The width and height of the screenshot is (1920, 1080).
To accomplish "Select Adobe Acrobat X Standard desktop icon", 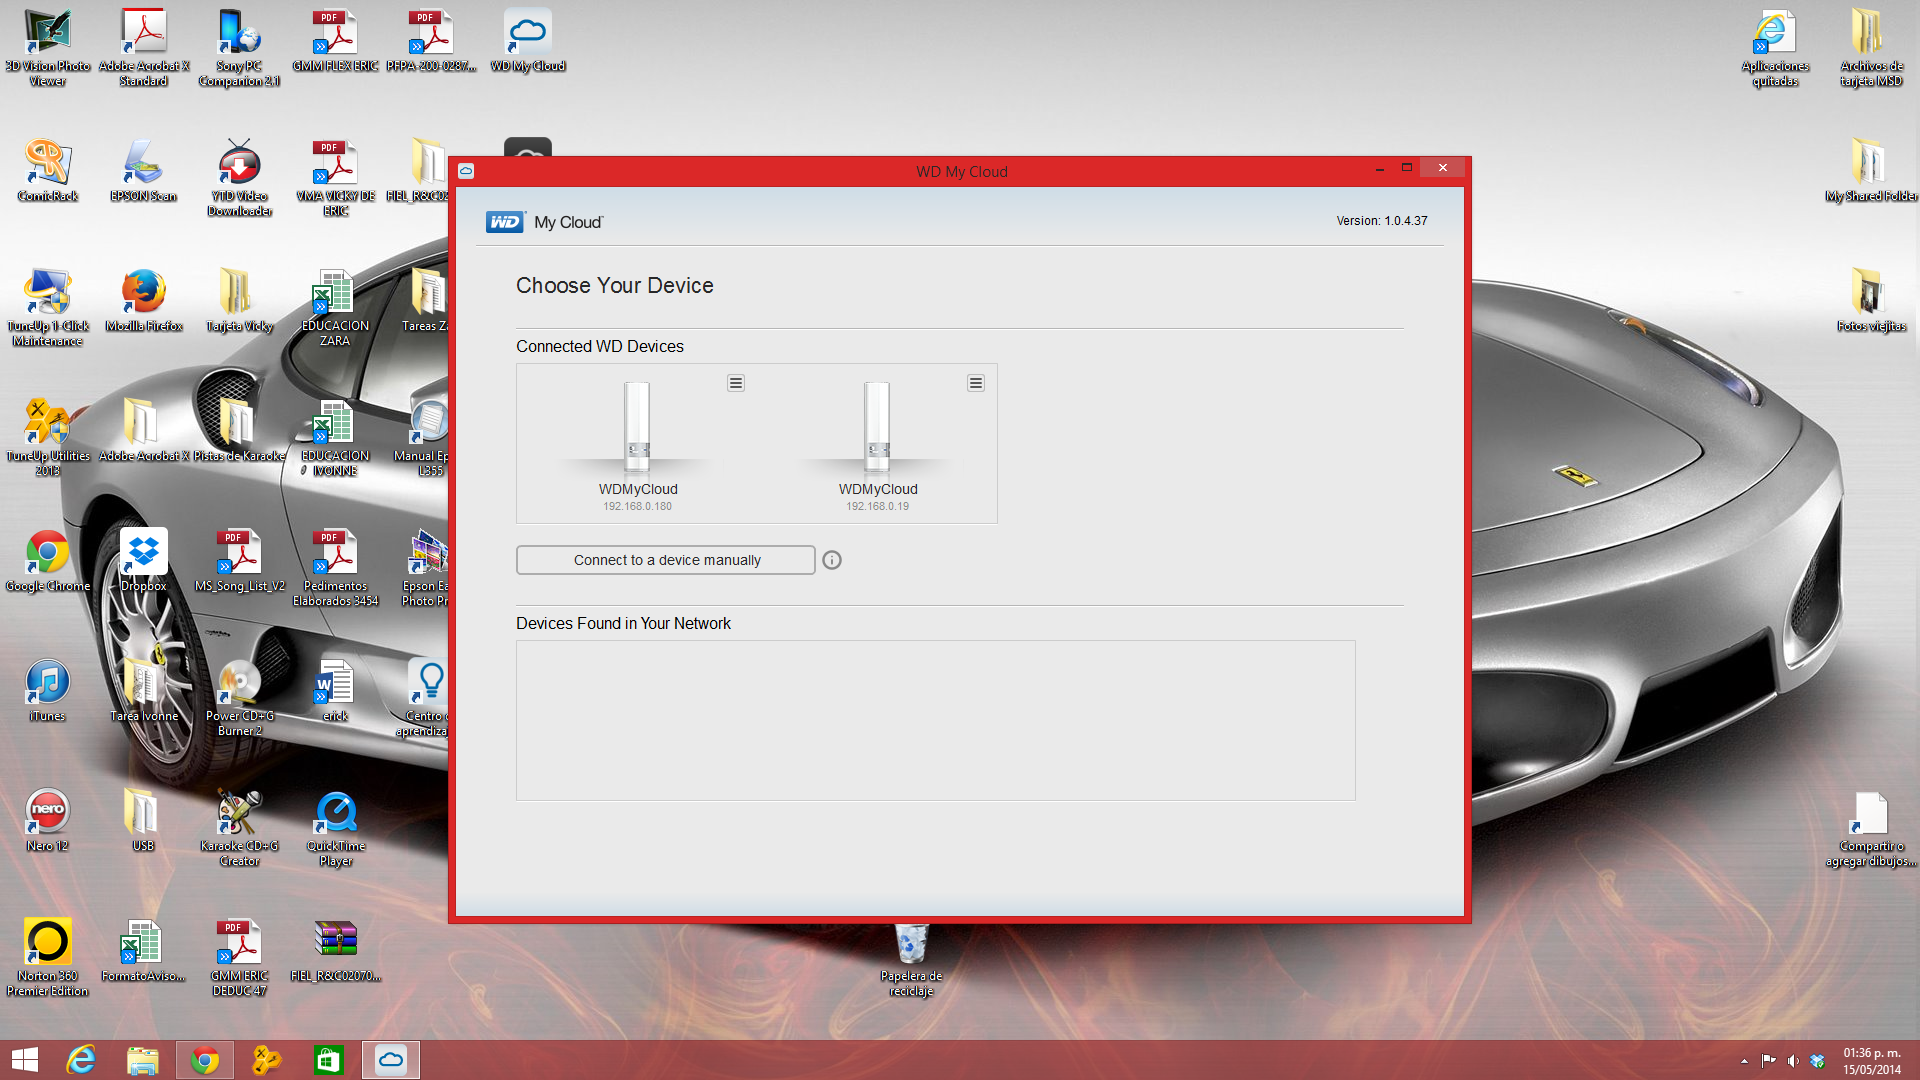I will (144, 47).
